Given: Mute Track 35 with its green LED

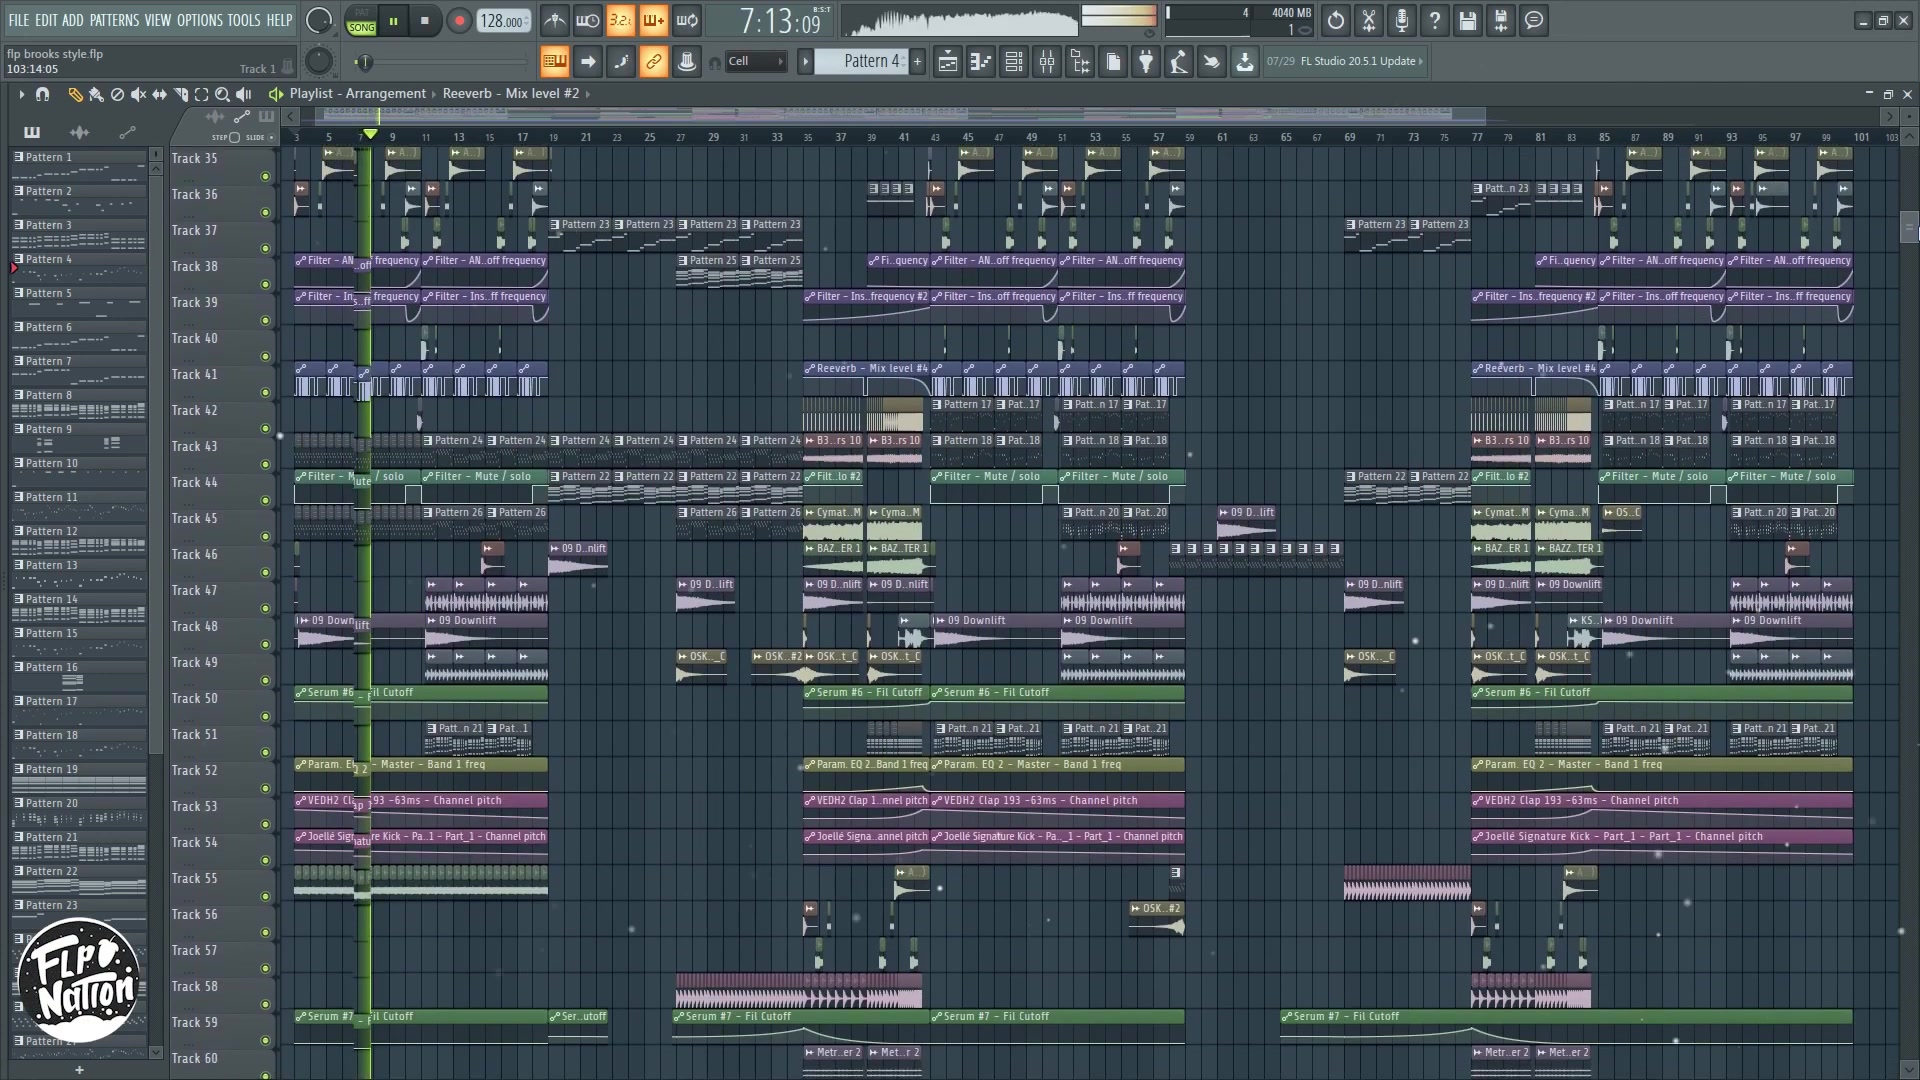Looking at the screenshot, I should click(265, 177).
